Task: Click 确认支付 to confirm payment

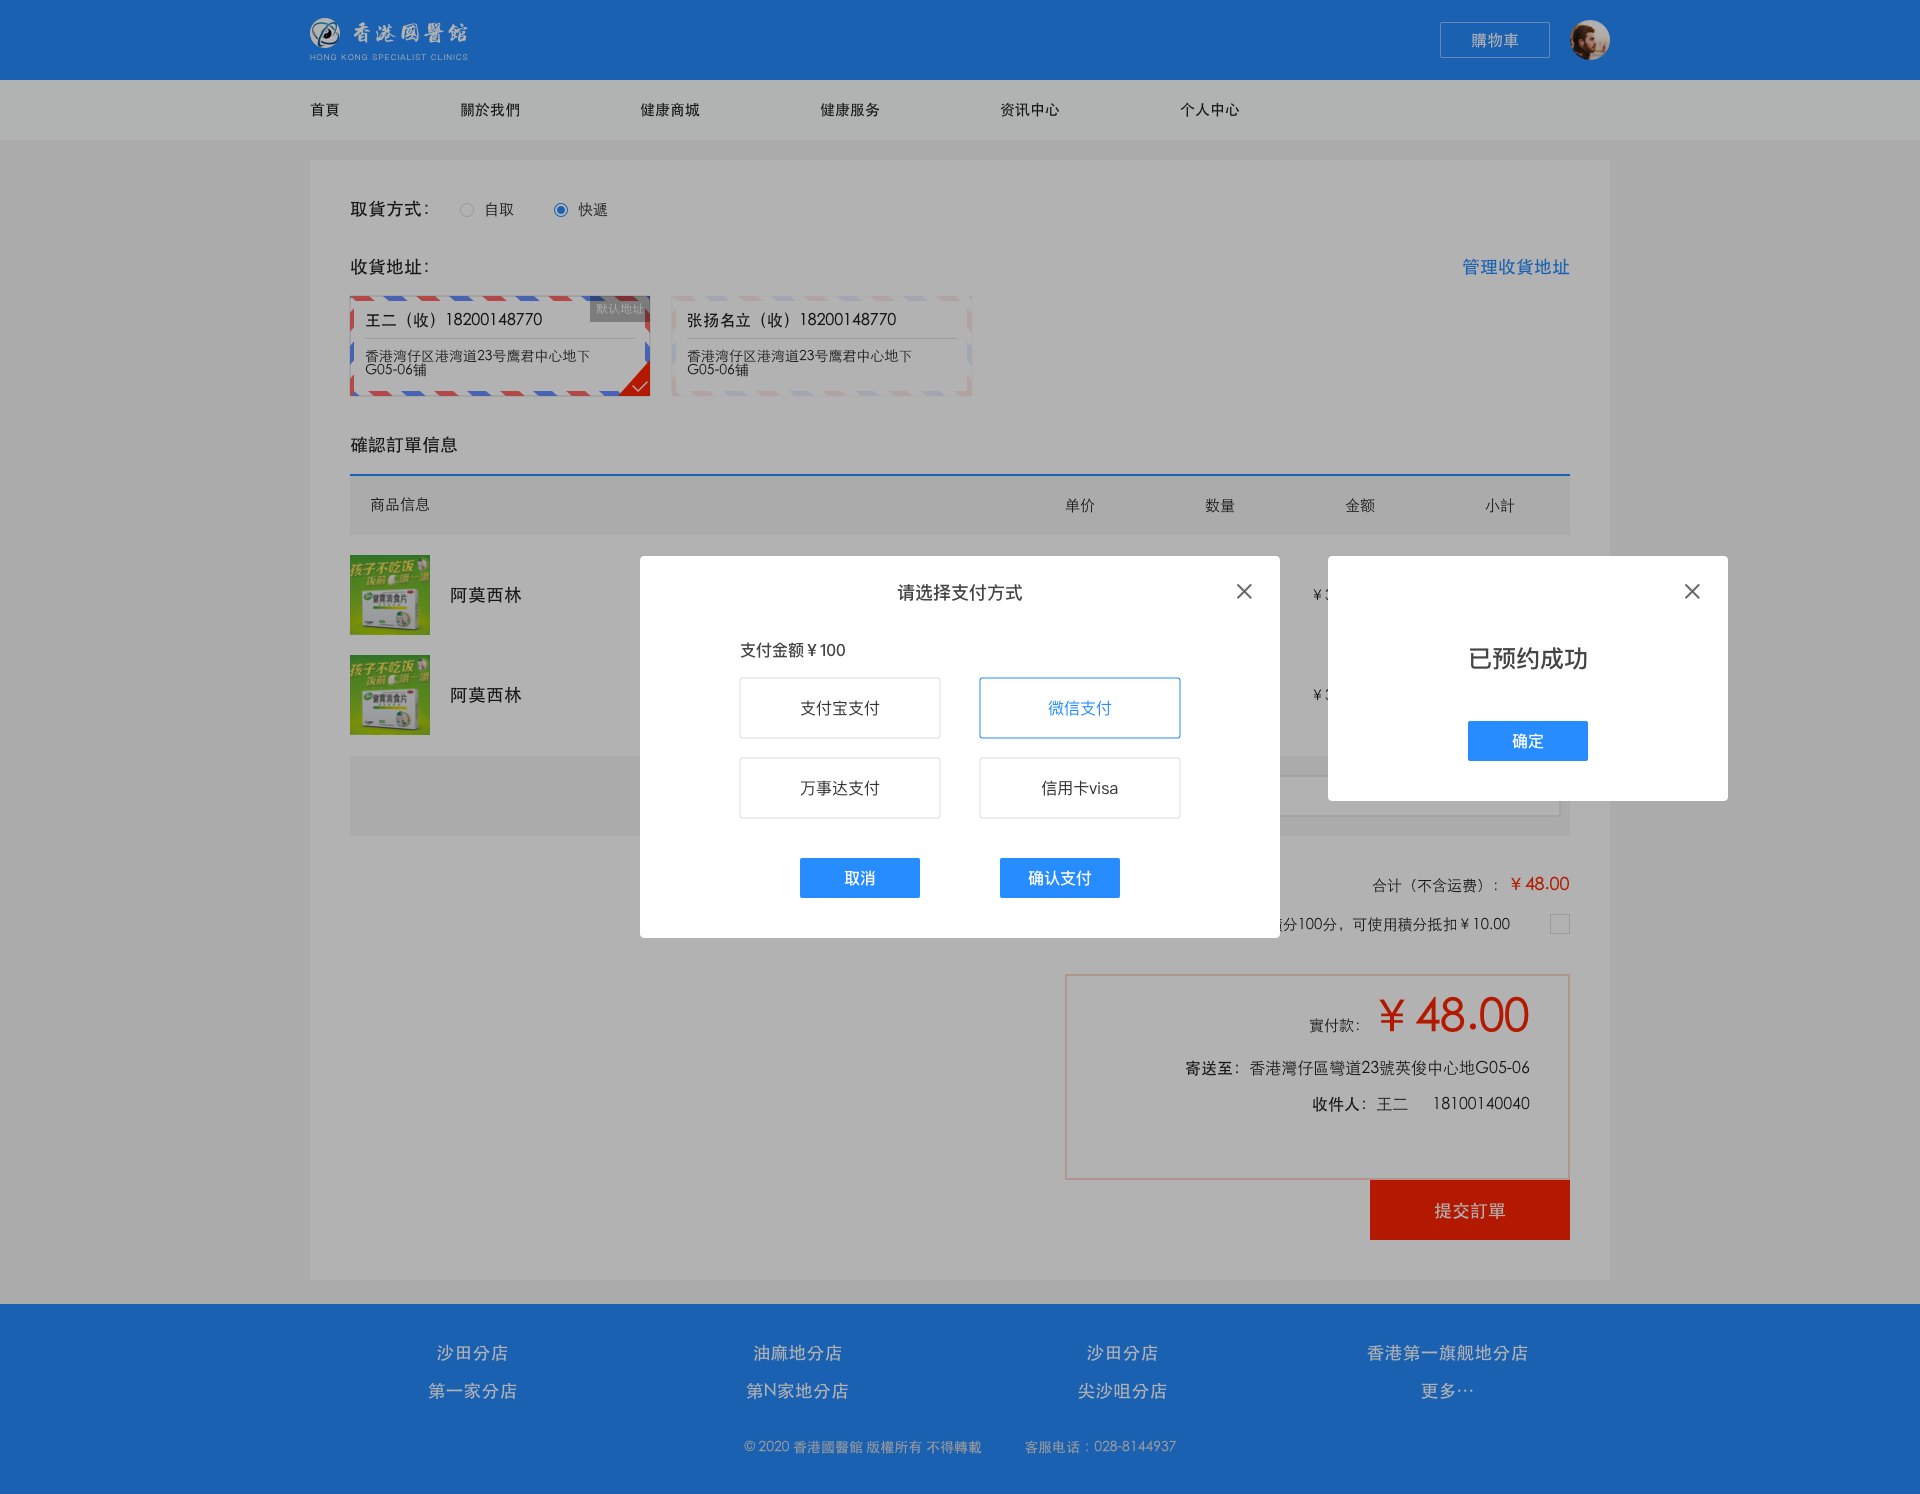Action: (1060, 878)
